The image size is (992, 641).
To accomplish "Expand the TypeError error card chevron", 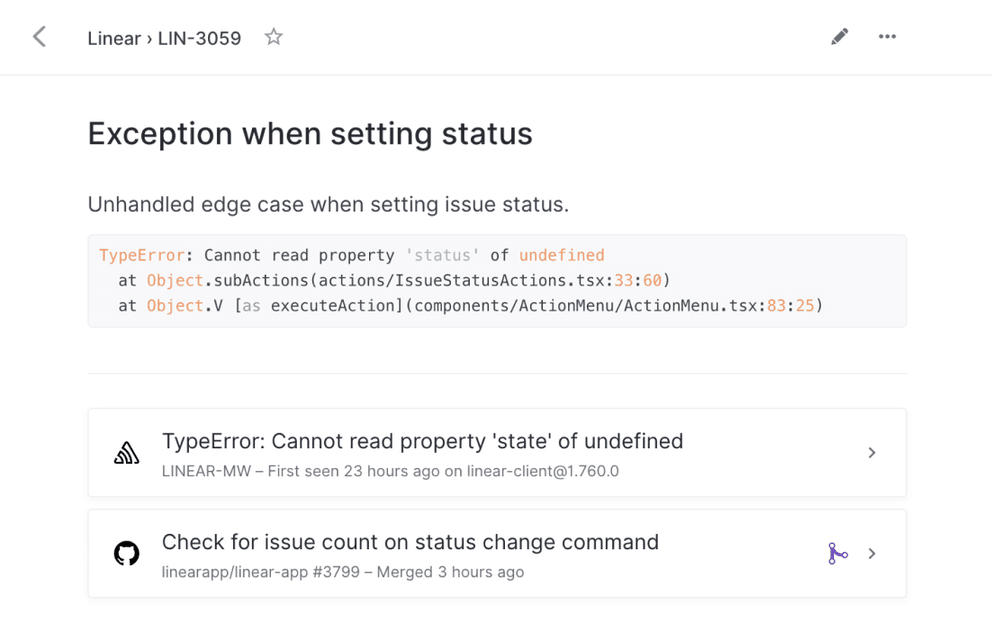I will 871,452.
